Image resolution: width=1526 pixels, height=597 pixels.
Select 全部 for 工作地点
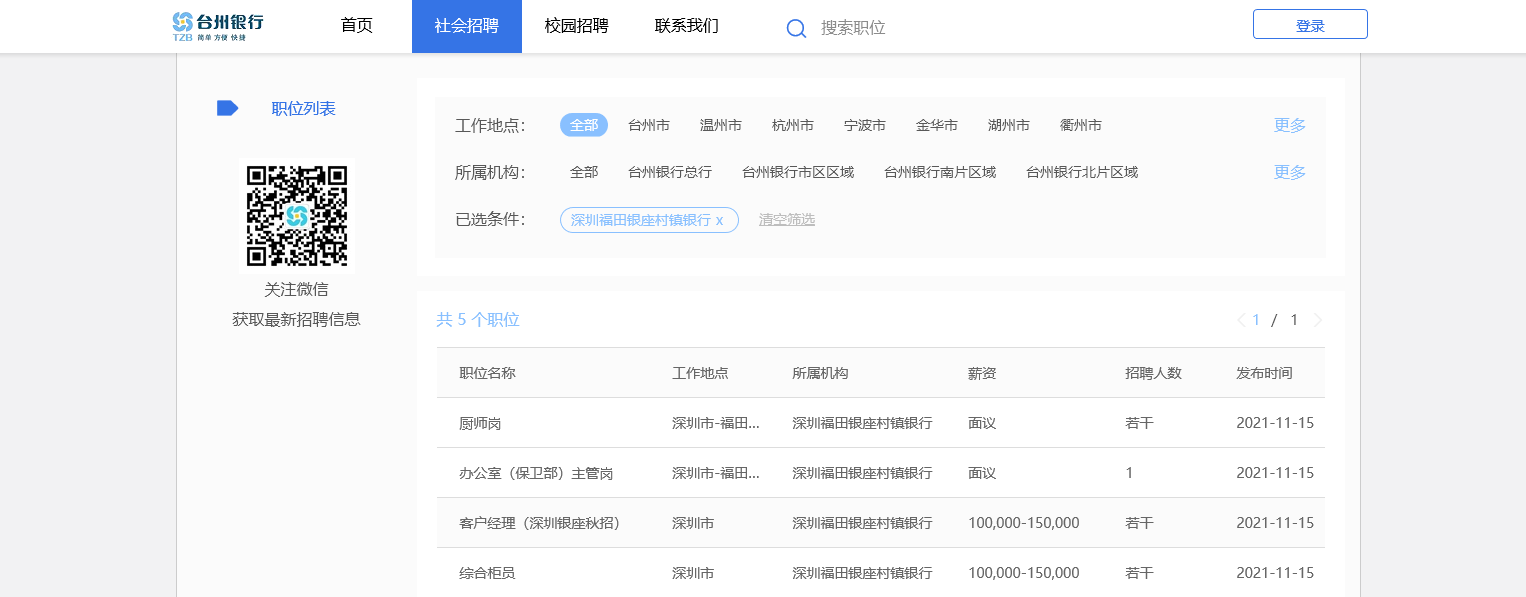[x=584, y=125]
